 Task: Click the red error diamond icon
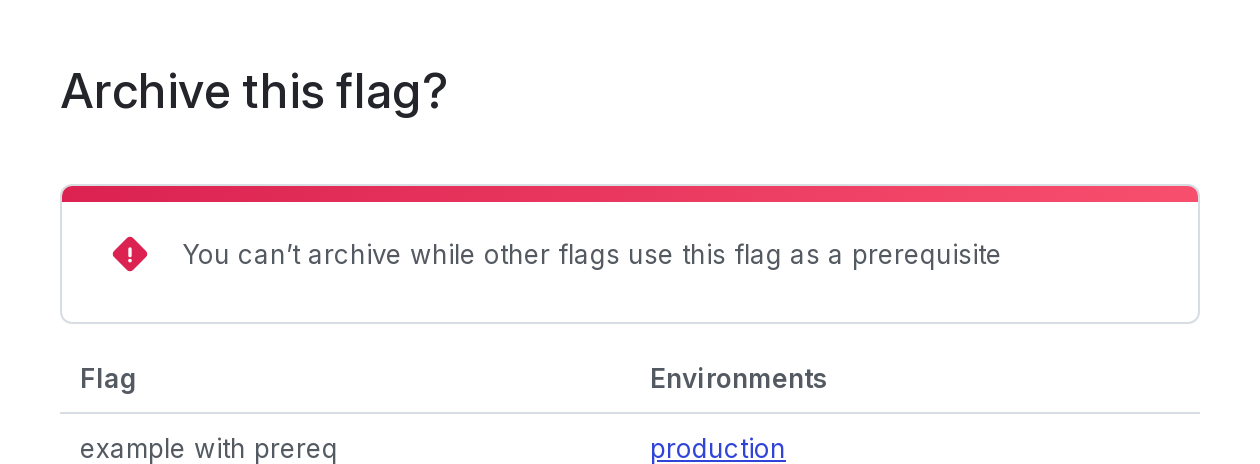tap(130, 255)
